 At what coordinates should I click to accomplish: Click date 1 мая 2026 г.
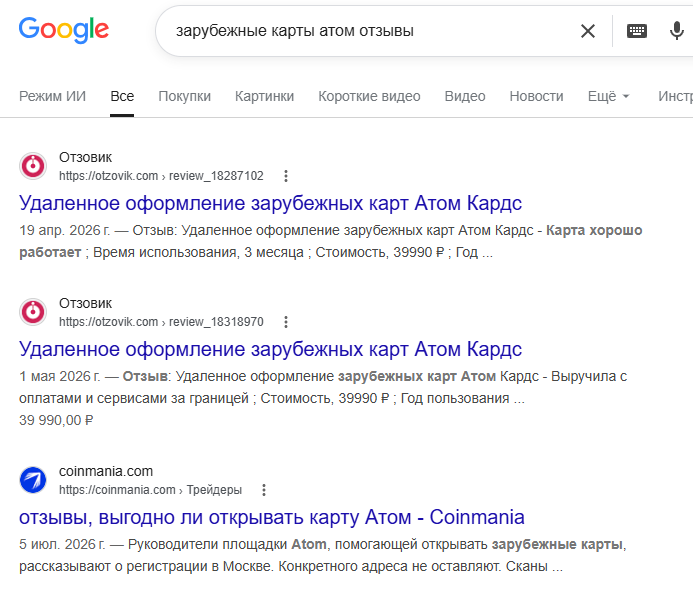(60, 376)
